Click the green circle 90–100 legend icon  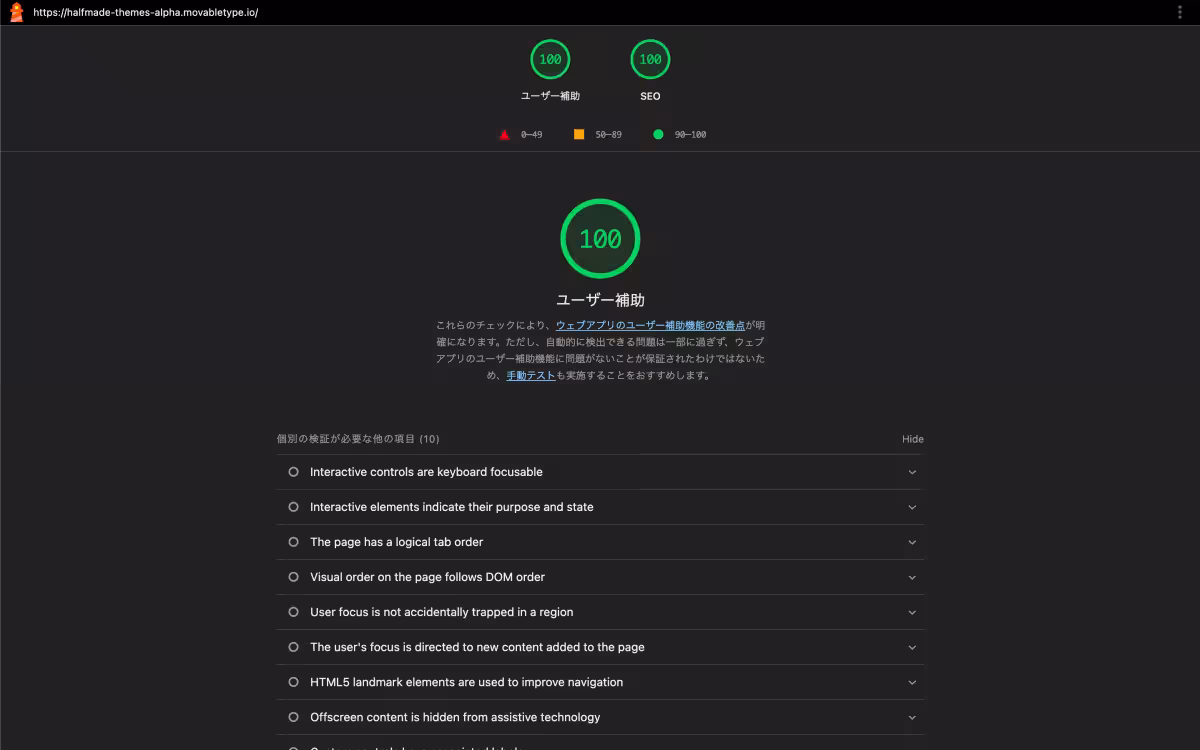(x=658, y=134)
